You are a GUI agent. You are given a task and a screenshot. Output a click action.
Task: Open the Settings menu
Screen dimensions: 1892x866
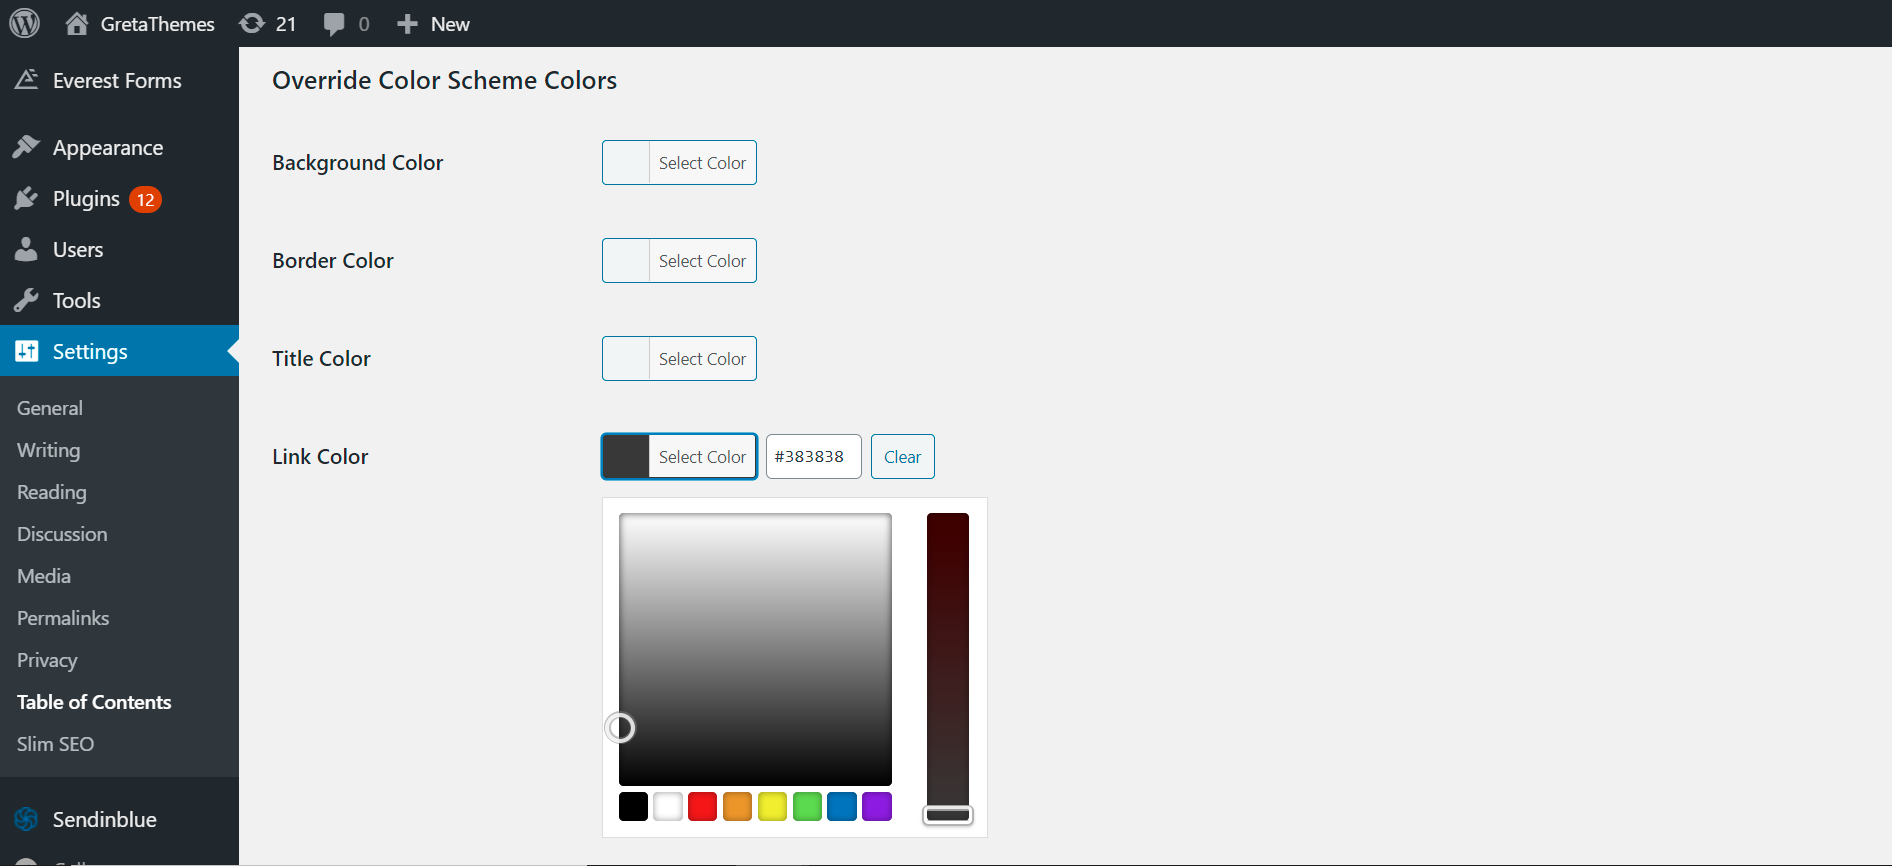click(x=119, y=351)
